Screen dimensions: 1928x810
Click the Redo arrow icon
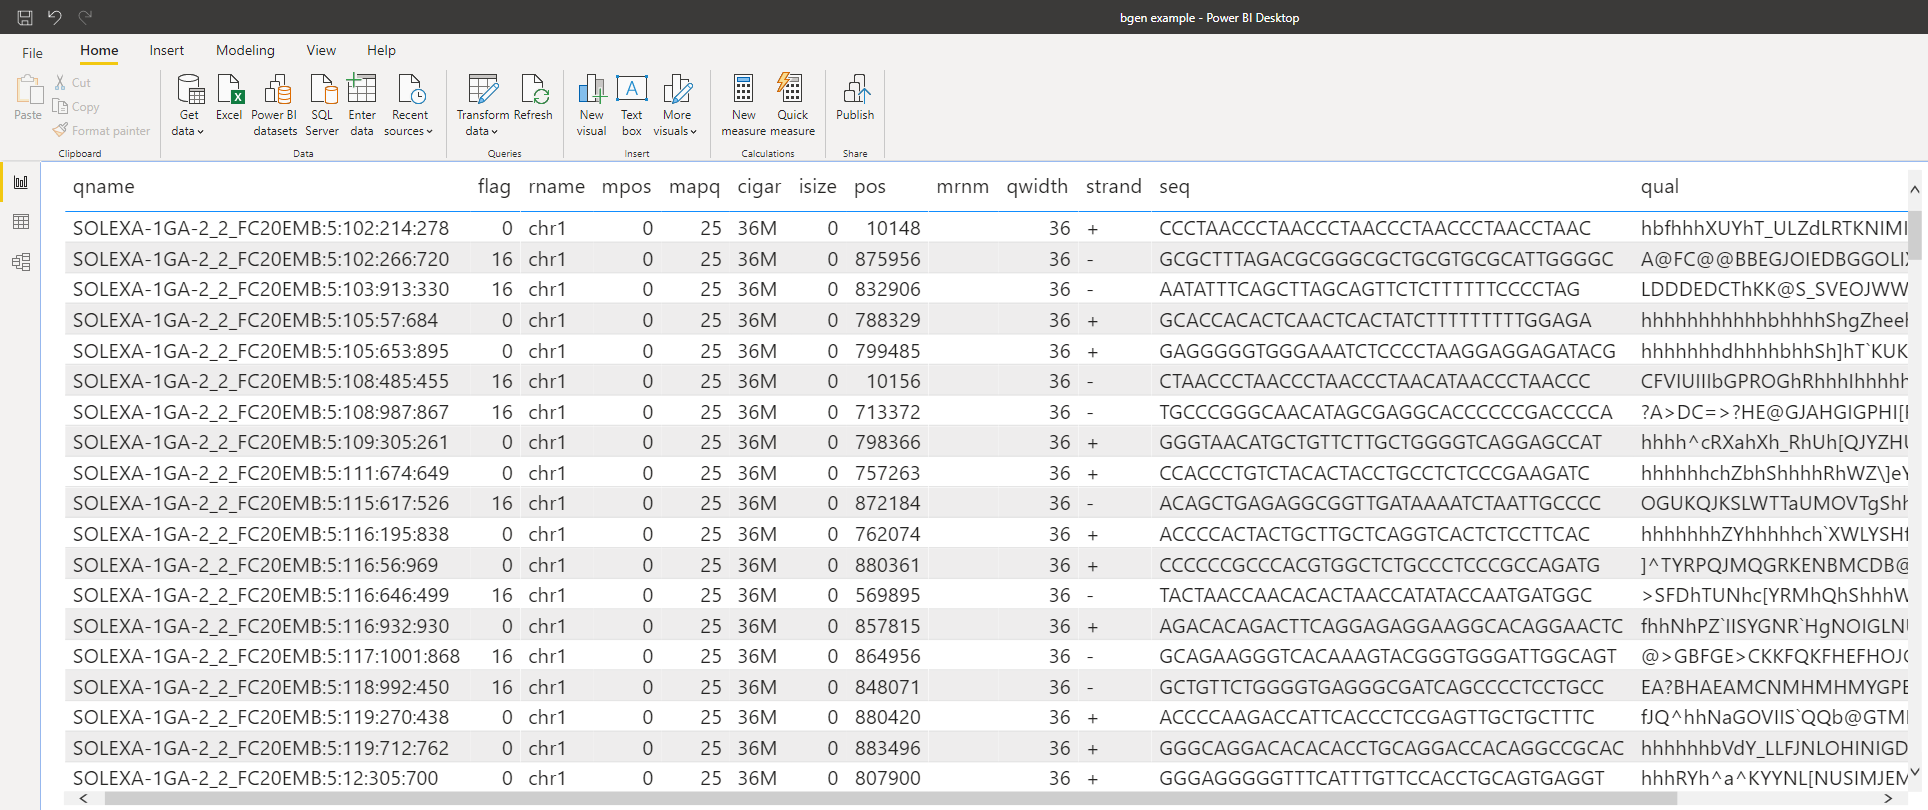pyautogui.click(x=85, y=17)
